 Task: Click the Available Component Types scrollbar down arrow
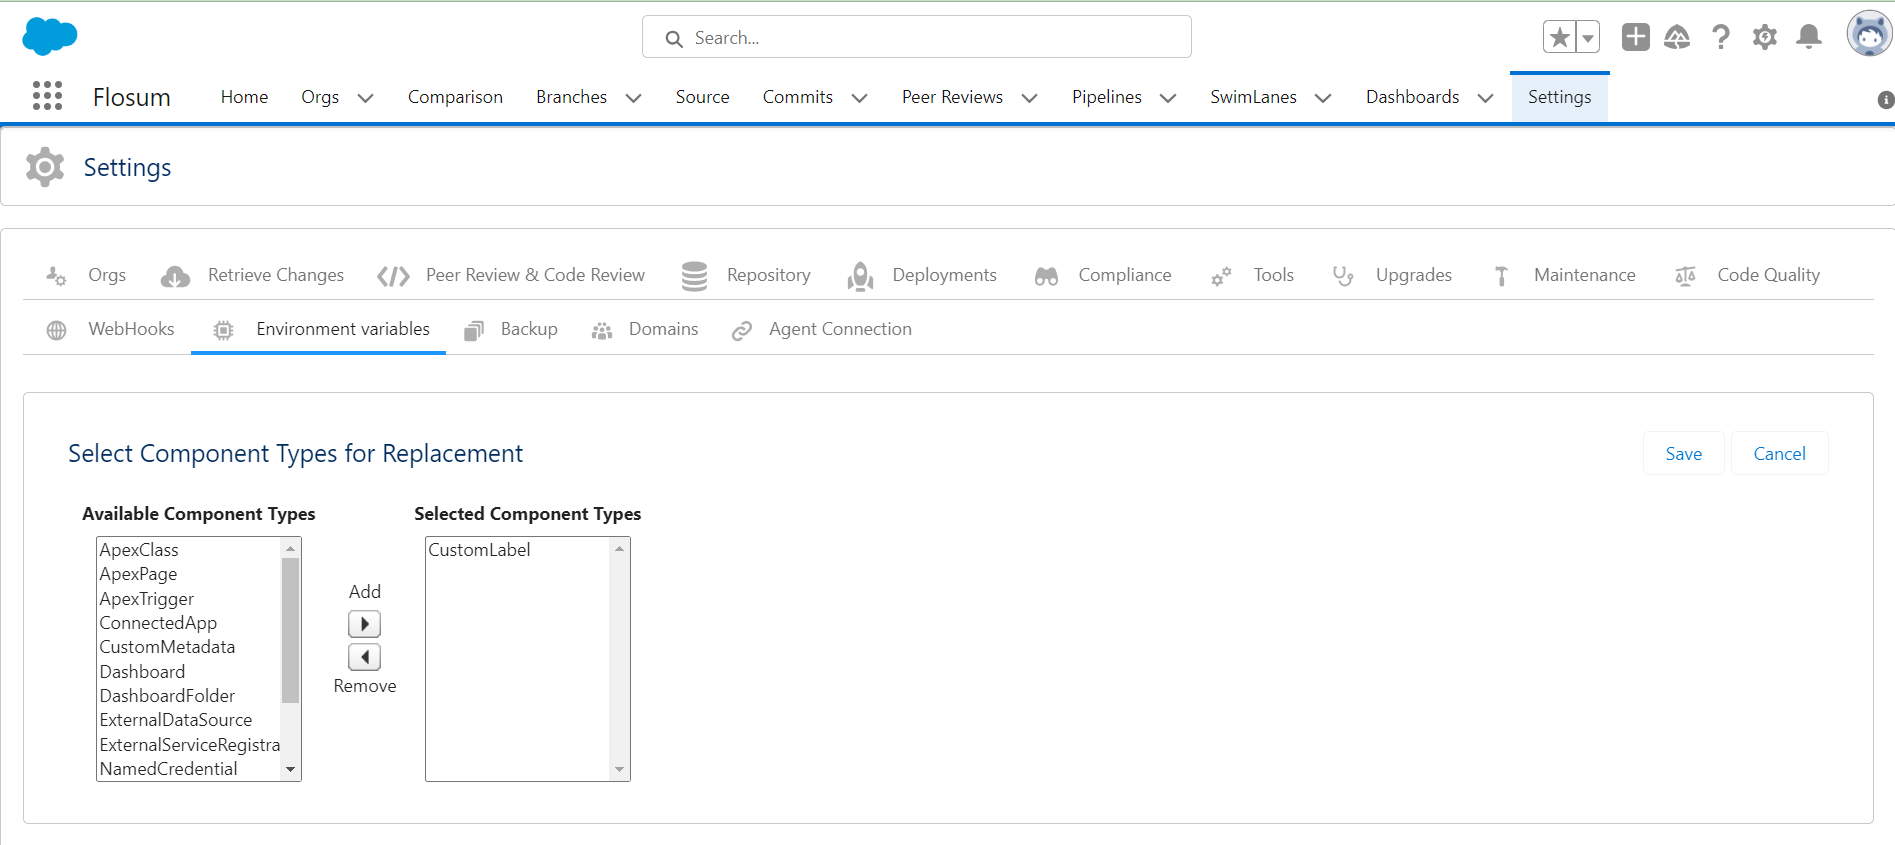click(x=290, y=769)
